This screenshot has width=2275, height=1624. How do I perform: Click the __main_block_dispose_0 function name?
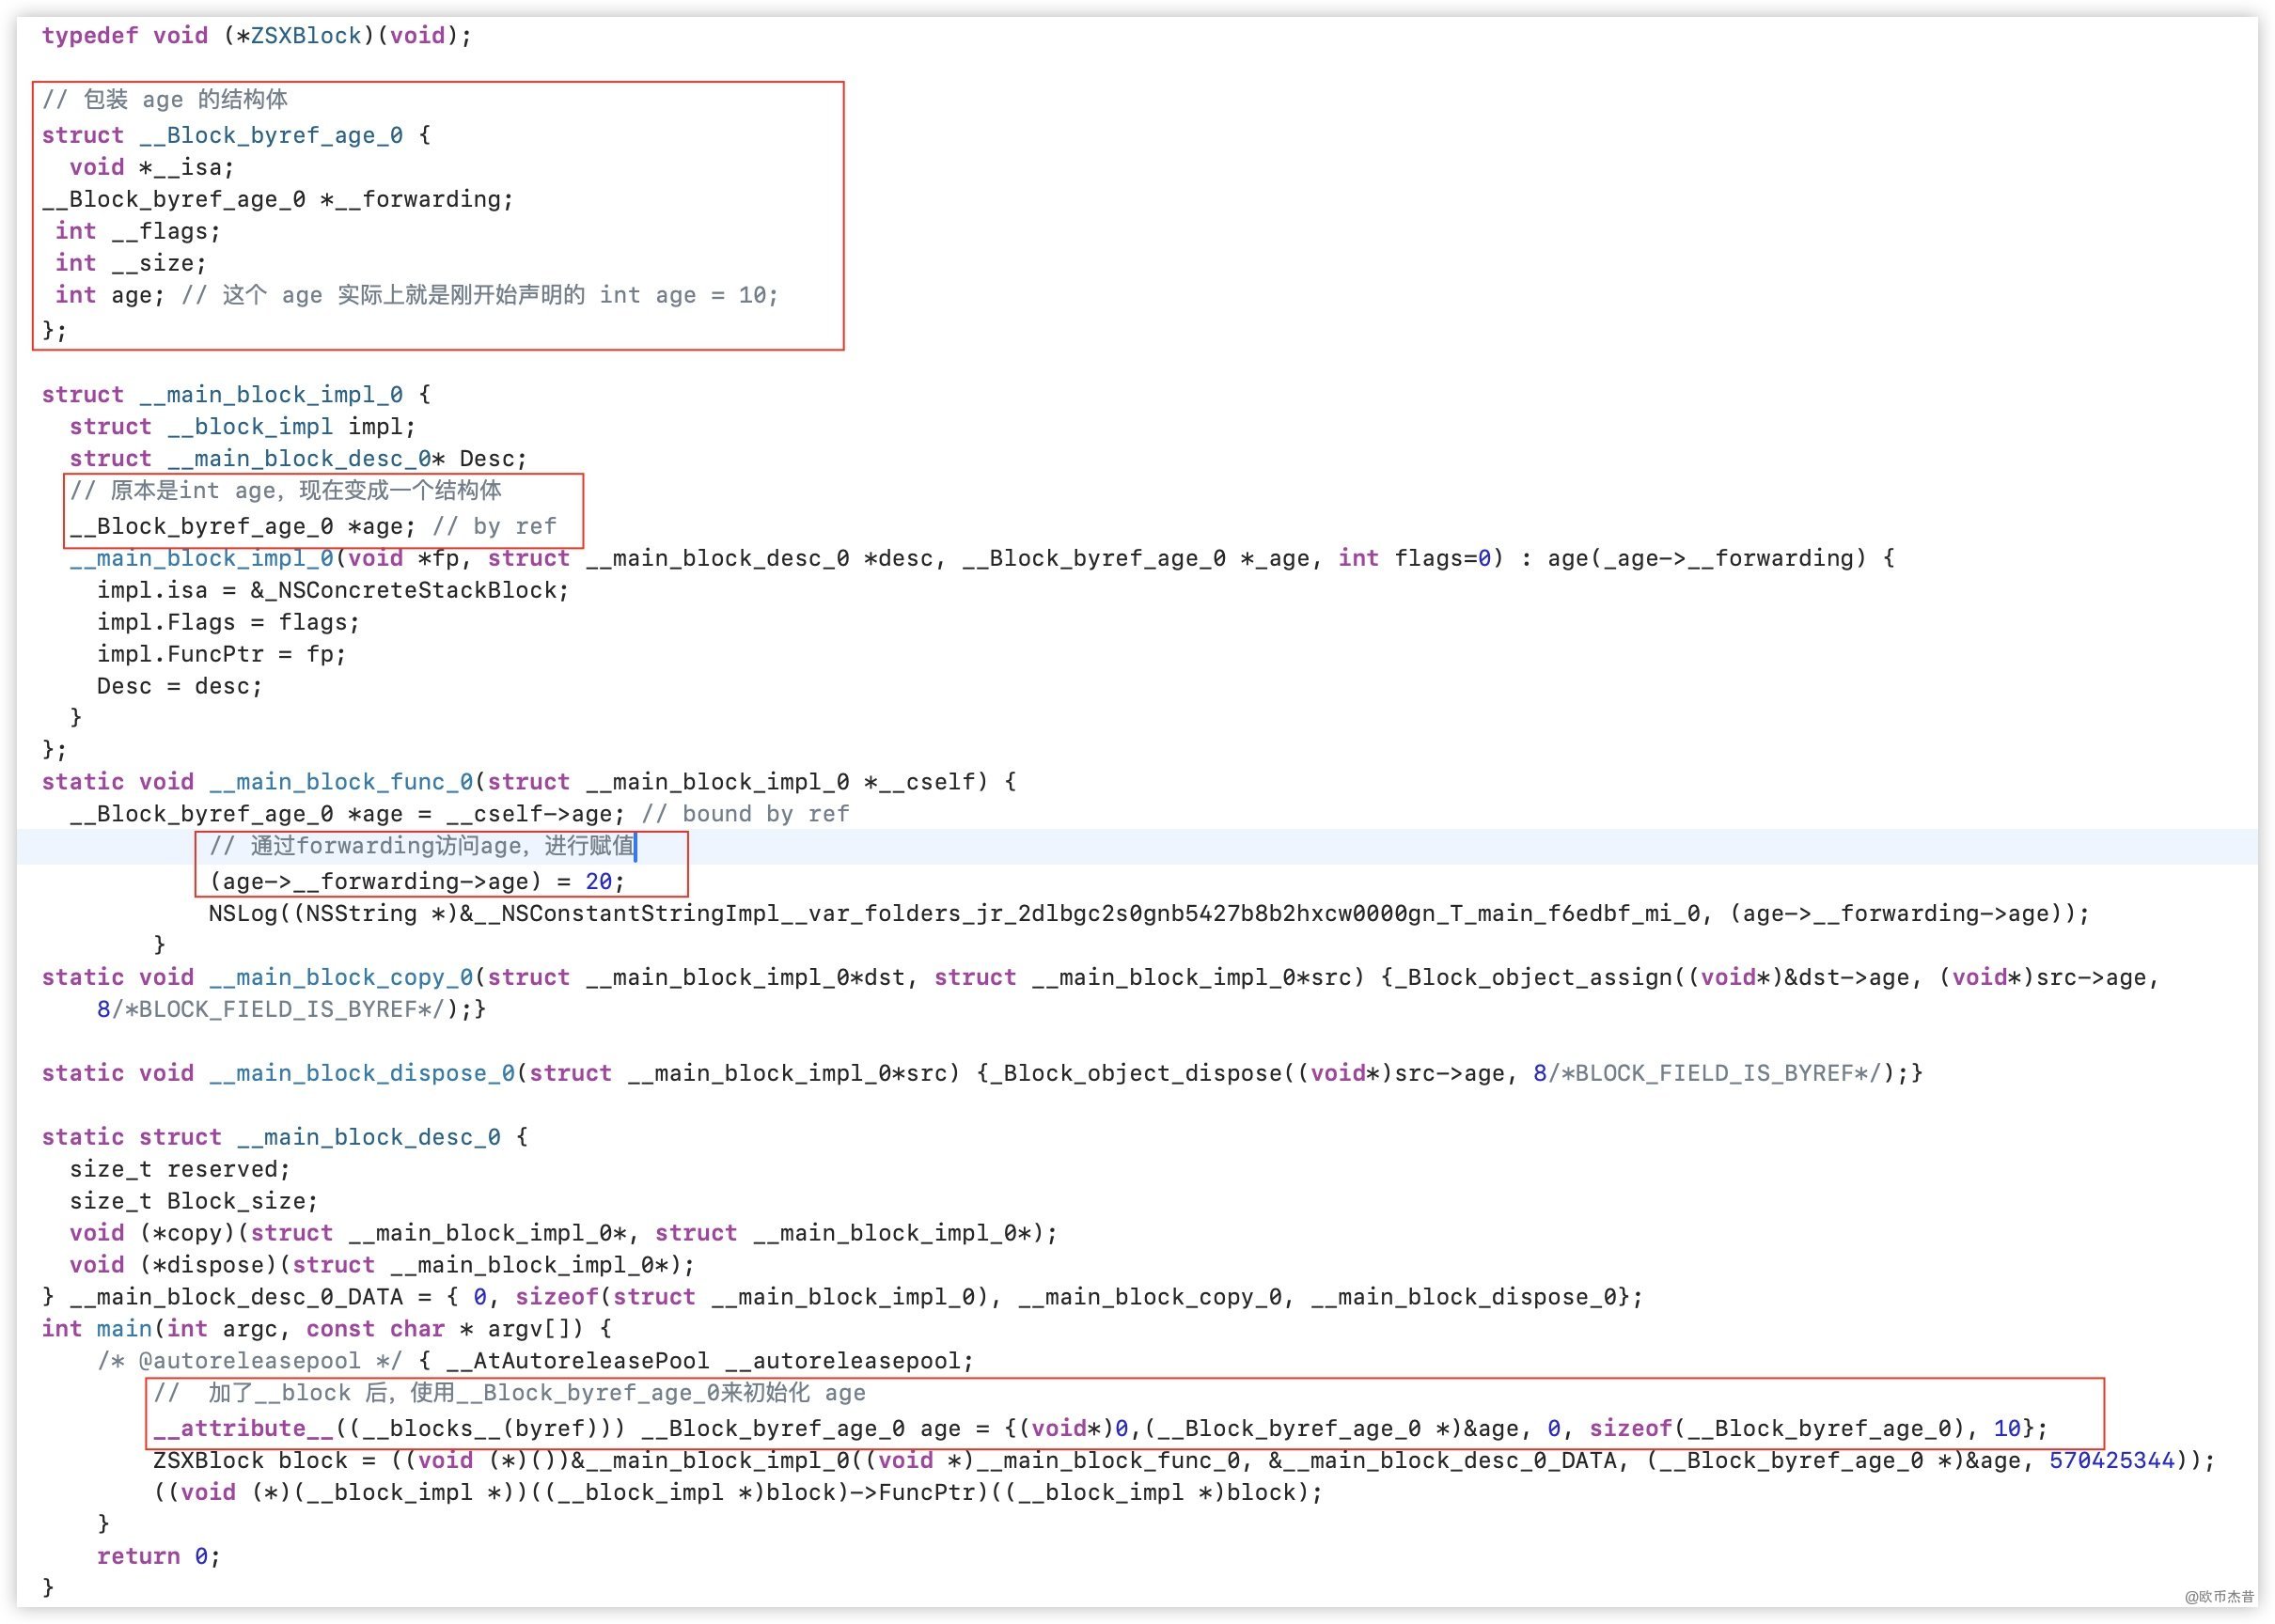click(x=361, y=1073)
